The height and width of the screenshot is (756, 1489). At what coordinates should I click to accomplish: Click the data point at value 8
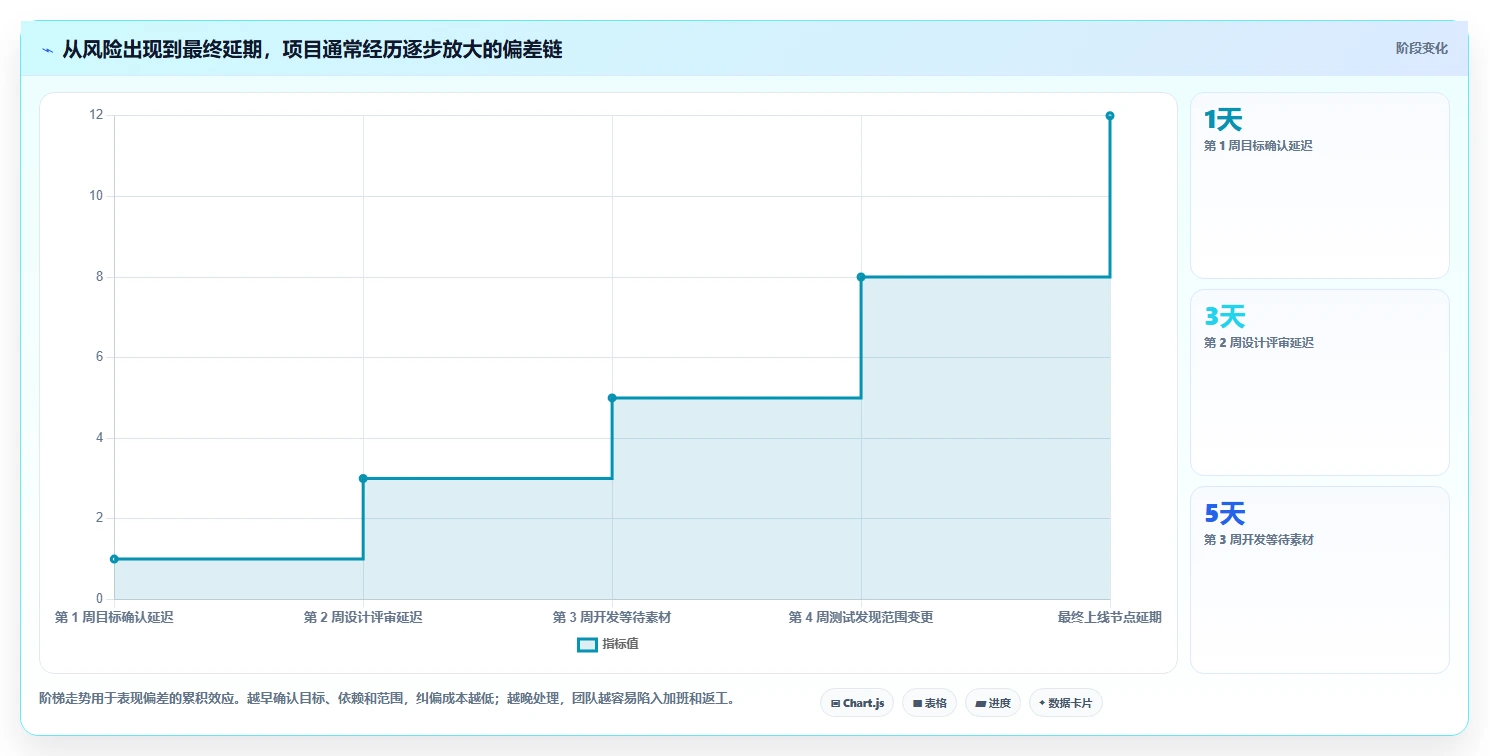pyautogui.click(x=861, y=277)
